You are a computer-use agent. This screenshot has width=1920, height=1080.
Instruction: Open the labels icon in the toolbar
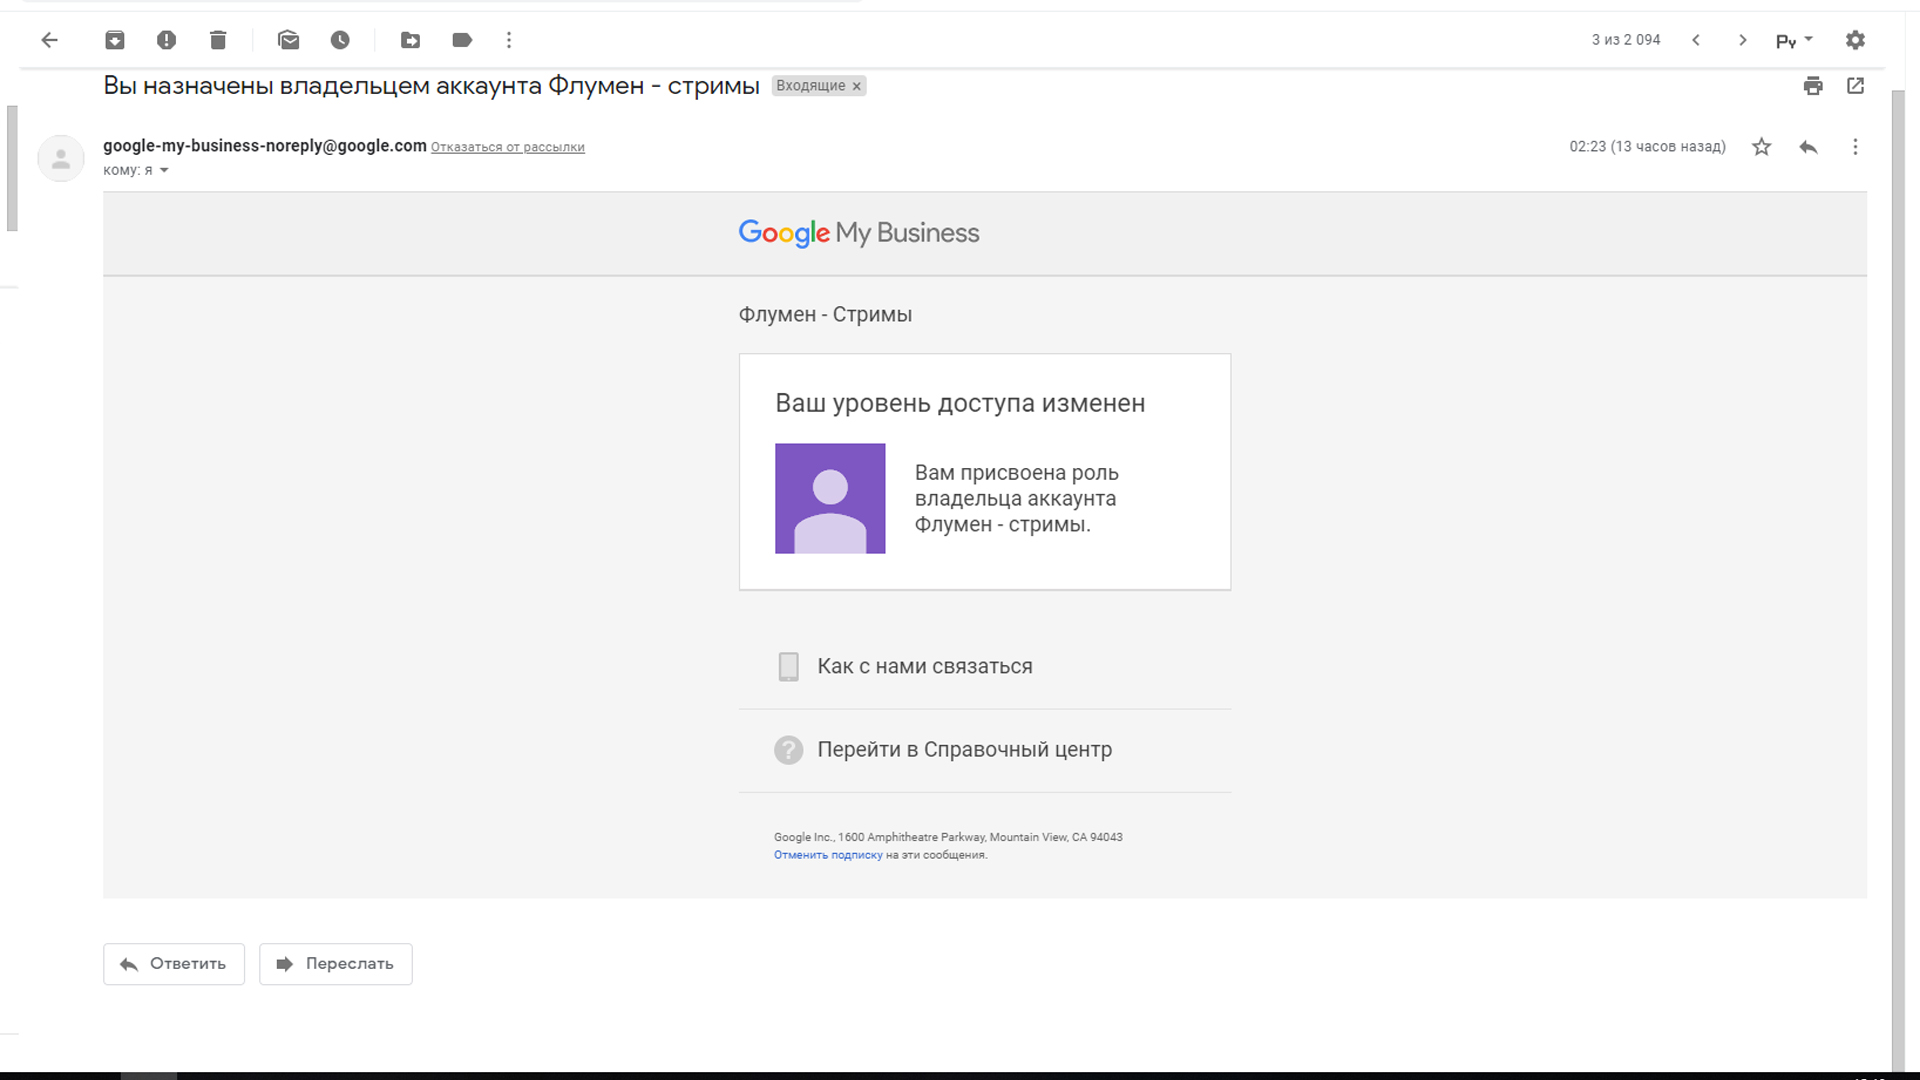pos(462,40)
